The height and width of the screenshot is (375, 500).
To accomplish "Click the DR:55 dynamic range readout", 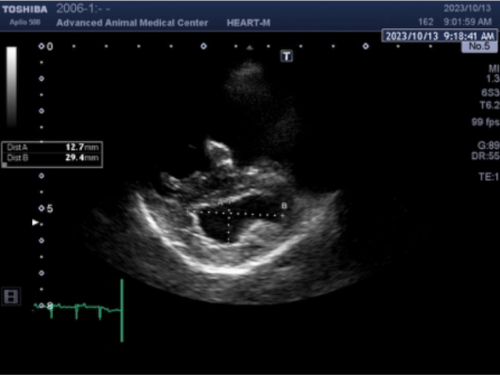I will click(485, 156).
